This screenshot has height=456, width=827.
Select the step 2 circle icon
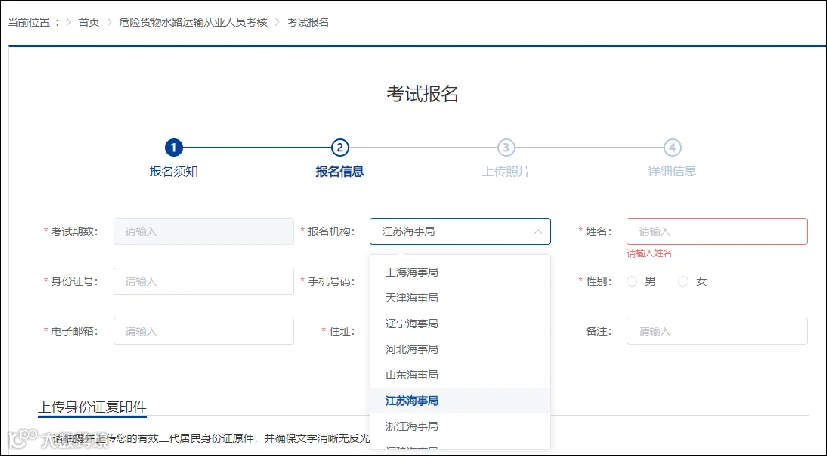[340, 148]
